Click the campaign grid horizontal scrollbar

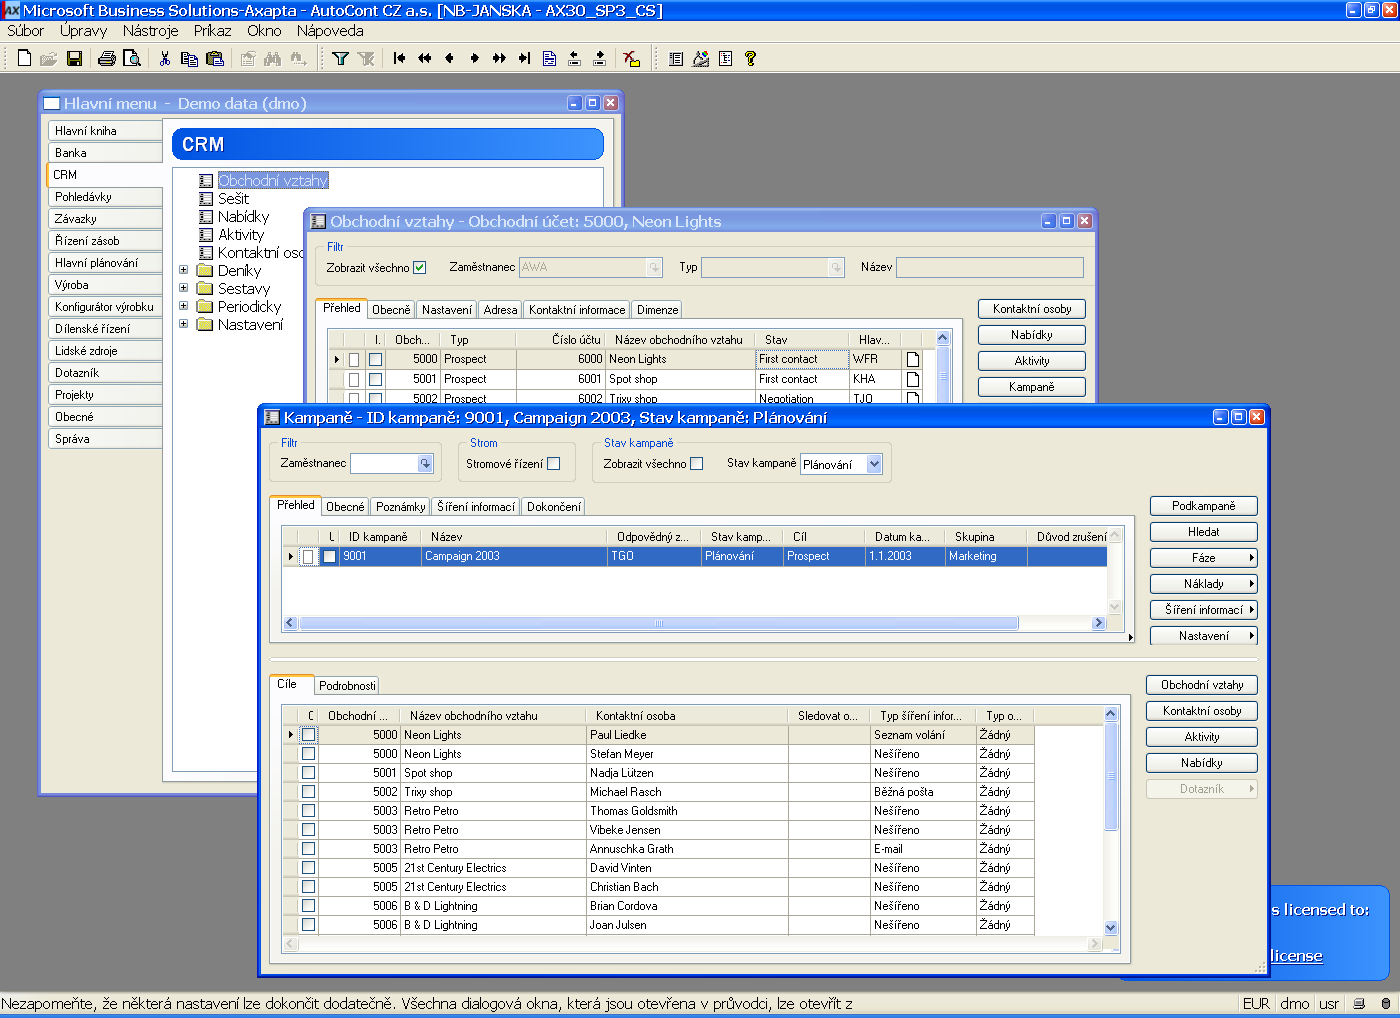[659, 623]
